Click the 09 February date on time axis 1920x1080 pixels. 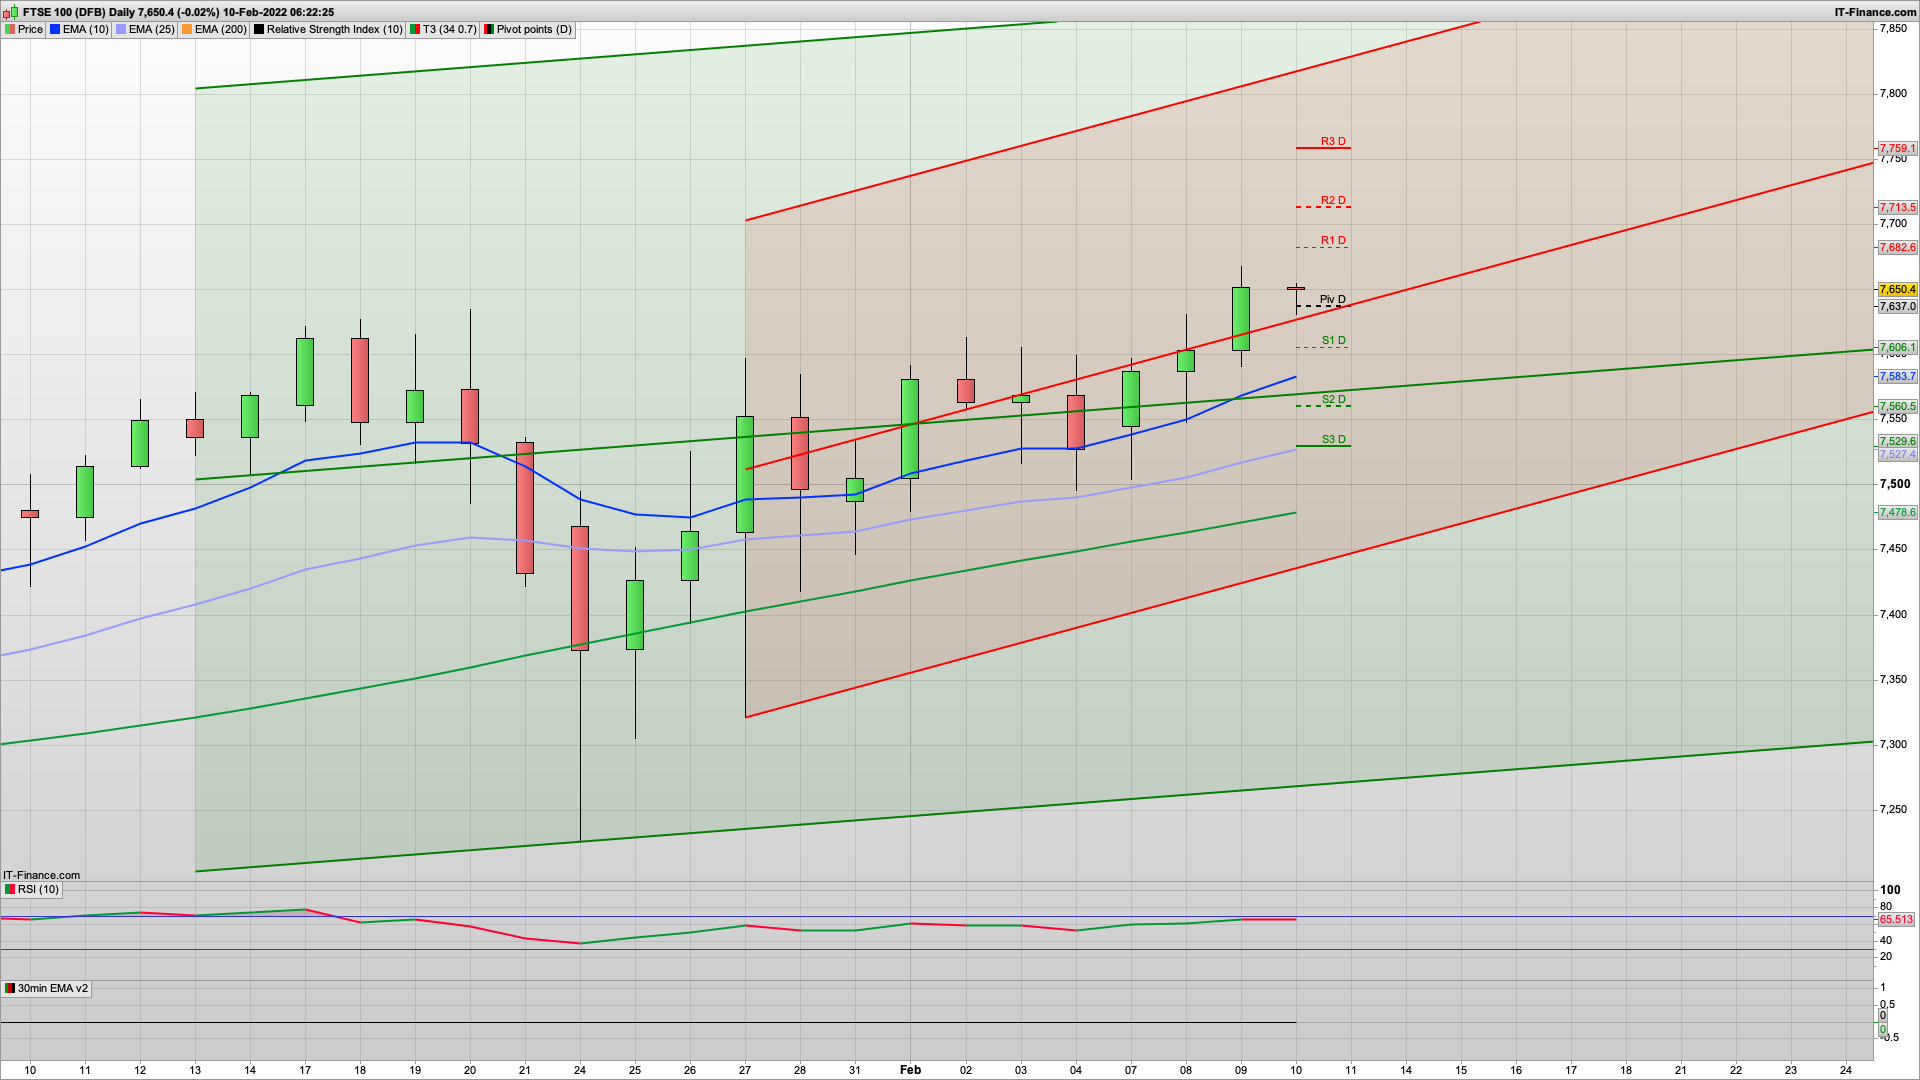(1241, 1070)
